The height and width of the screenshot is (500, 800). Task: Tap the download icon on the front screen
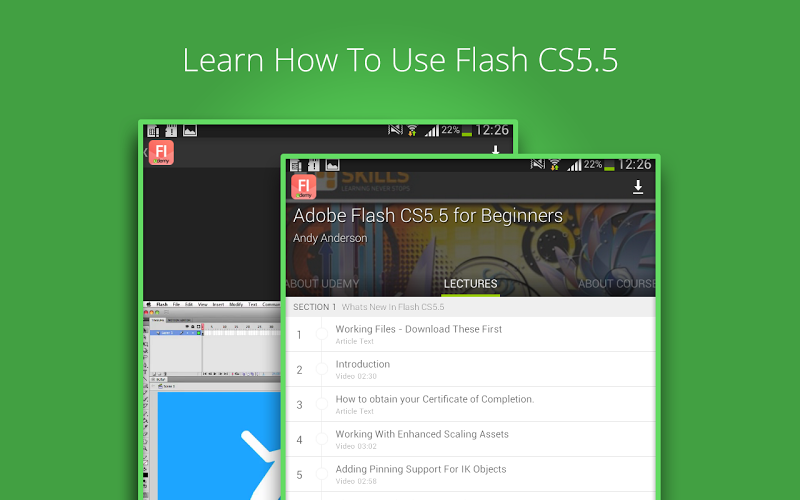pyautogui.click(x=638, y=187)
